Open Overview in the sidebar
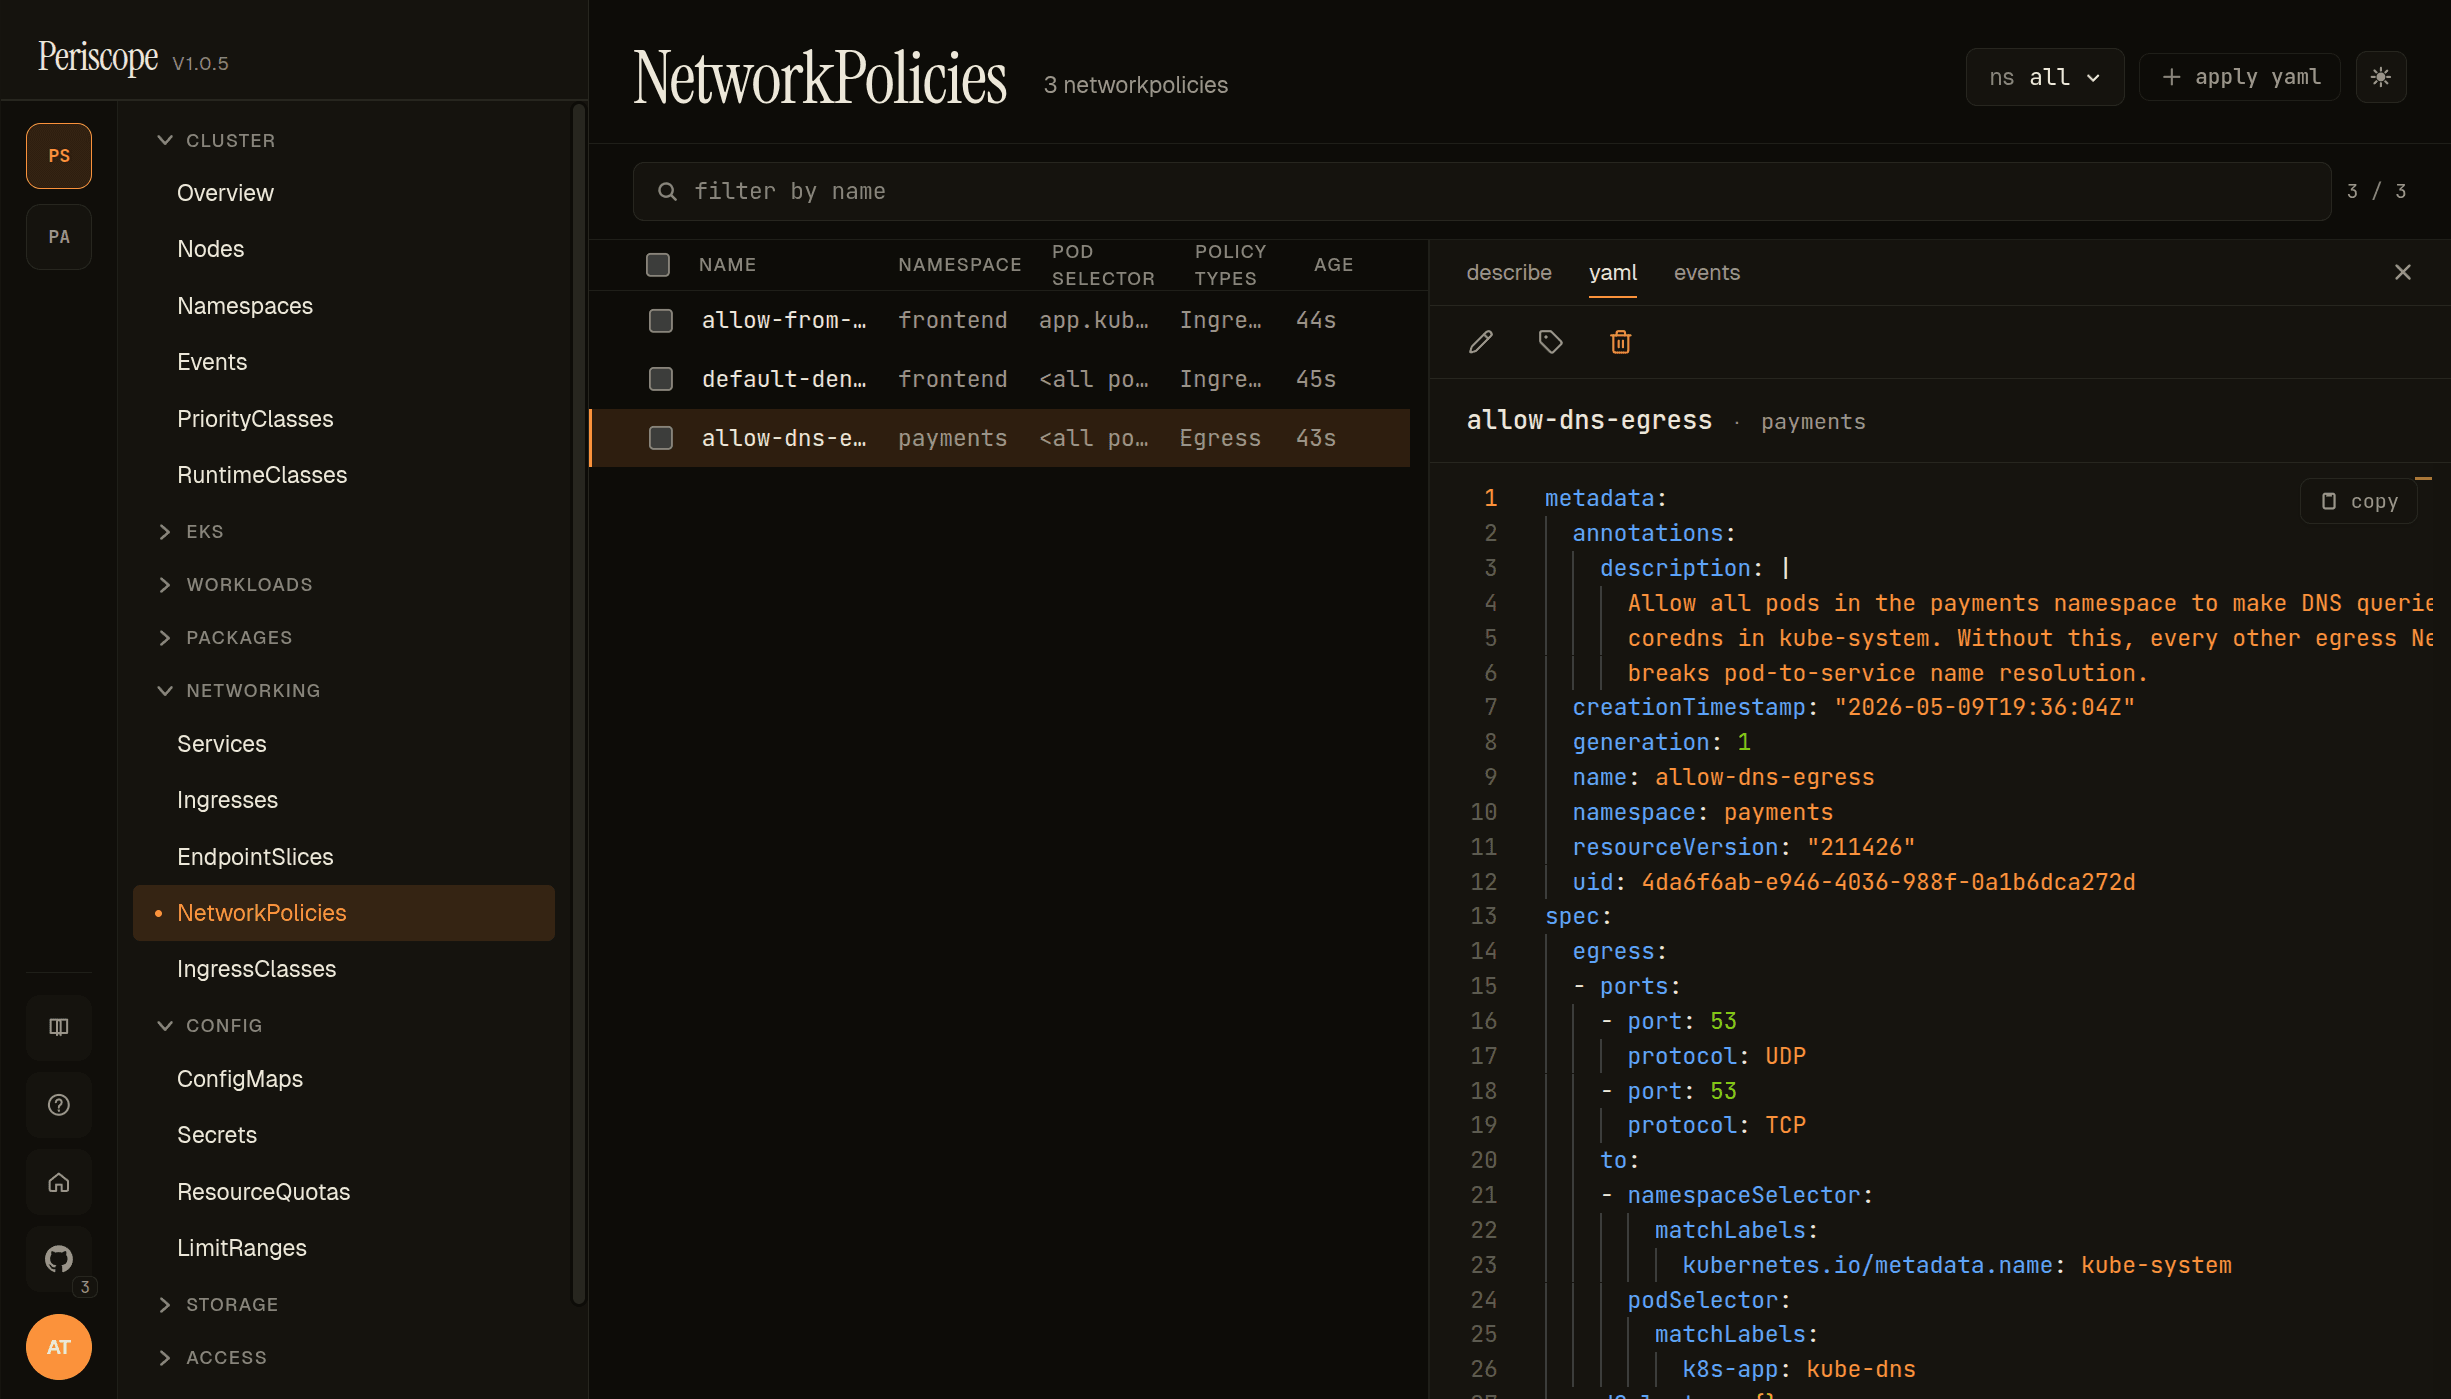Screen dimensions: 2451x1399 pos(344,193)
